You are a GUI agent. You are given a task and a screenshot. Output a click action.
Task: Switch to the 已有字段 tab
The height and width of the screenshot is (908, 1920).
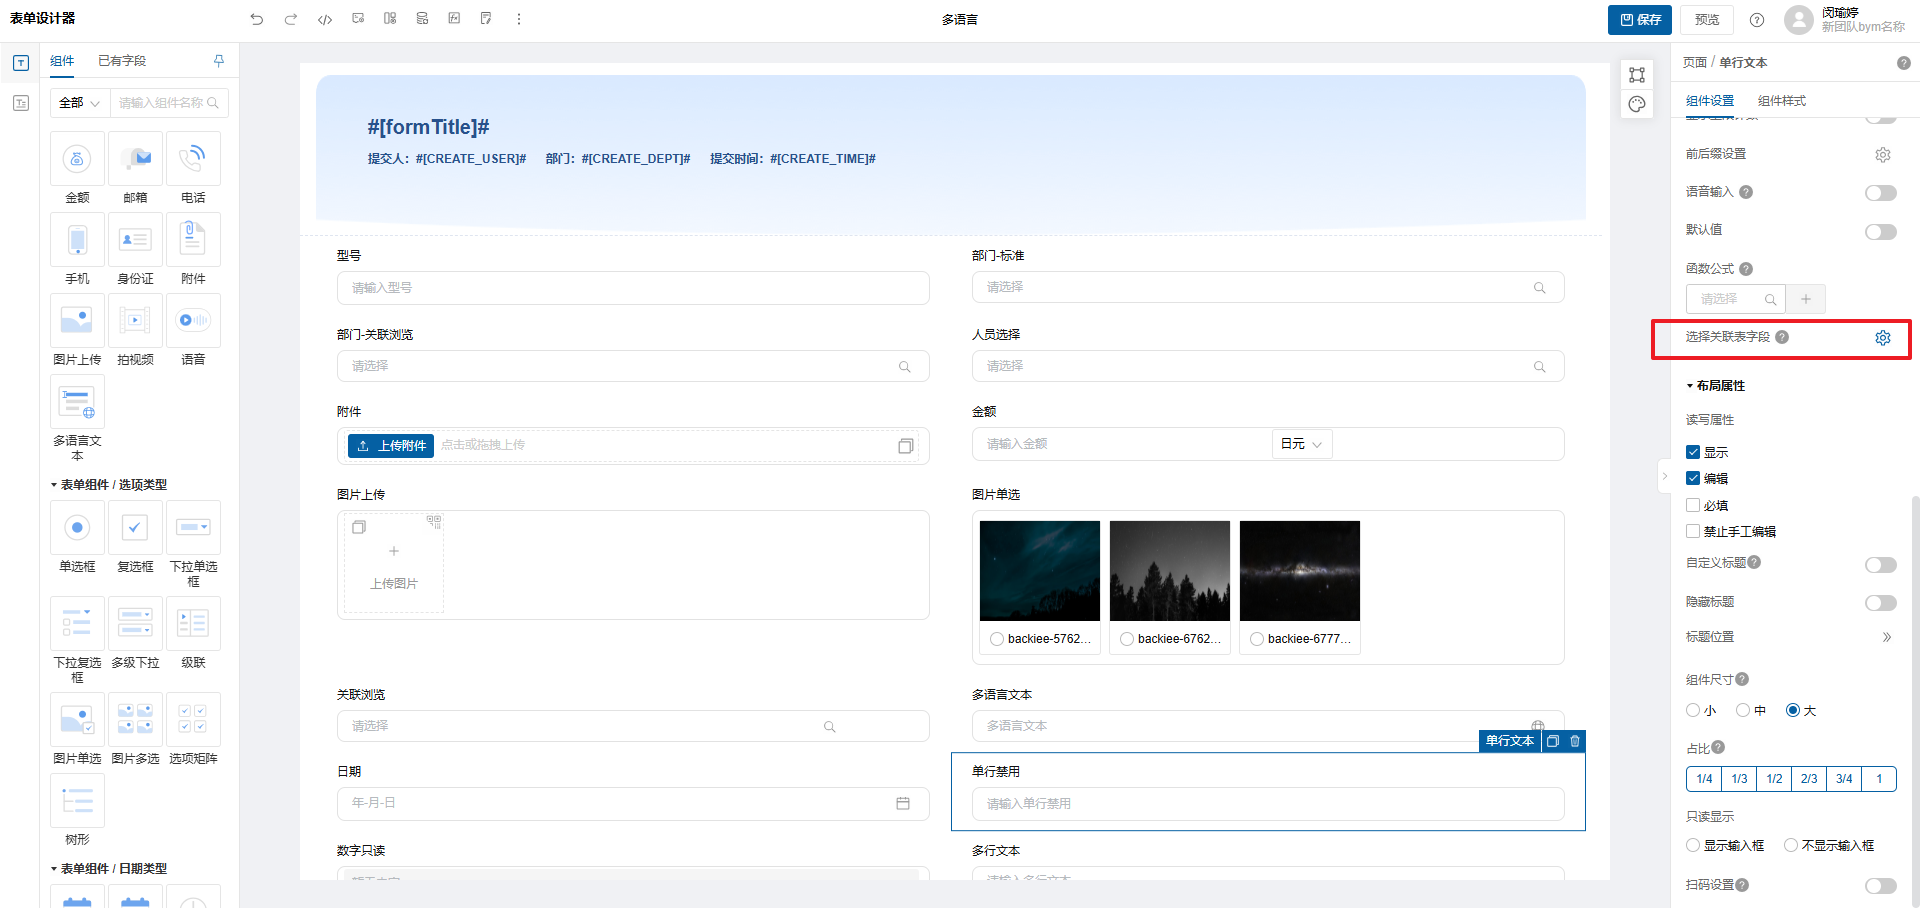tap(122, 61)
